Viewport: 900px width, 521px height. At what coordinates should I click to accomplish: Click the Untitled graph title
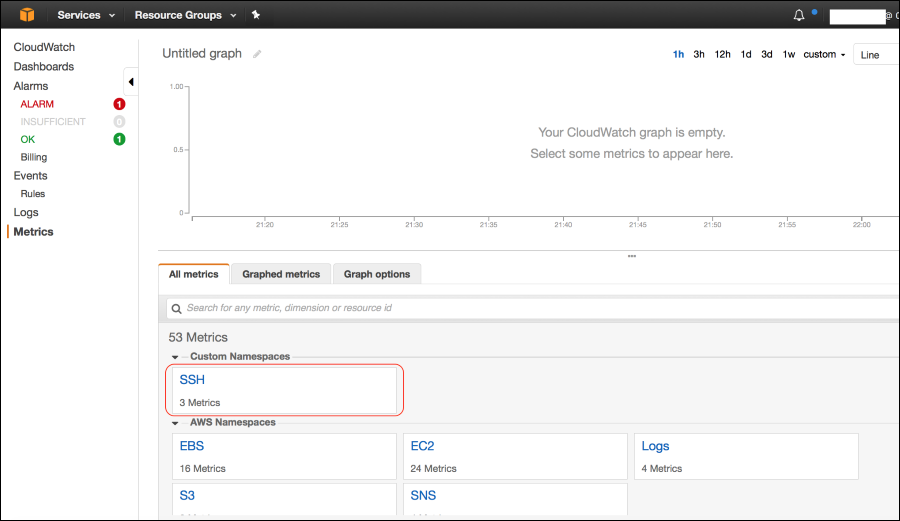point(202,53)
